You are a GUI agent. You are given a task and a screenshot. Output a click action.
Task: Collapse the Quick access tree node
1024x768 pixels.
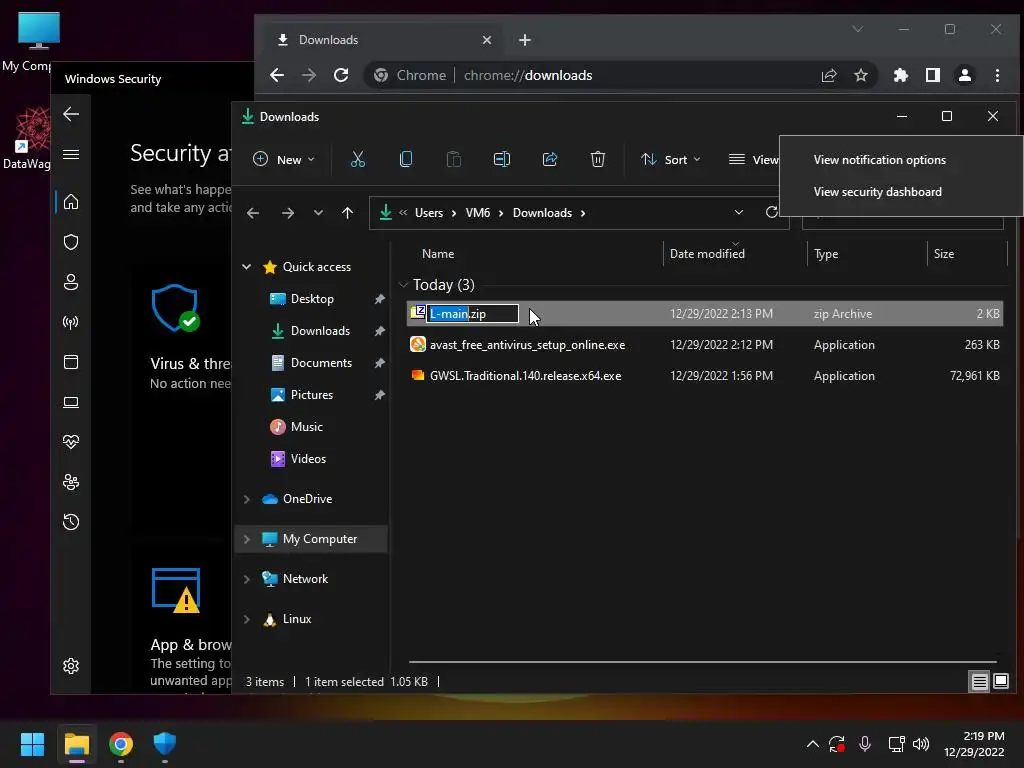(x=247, y=267)
